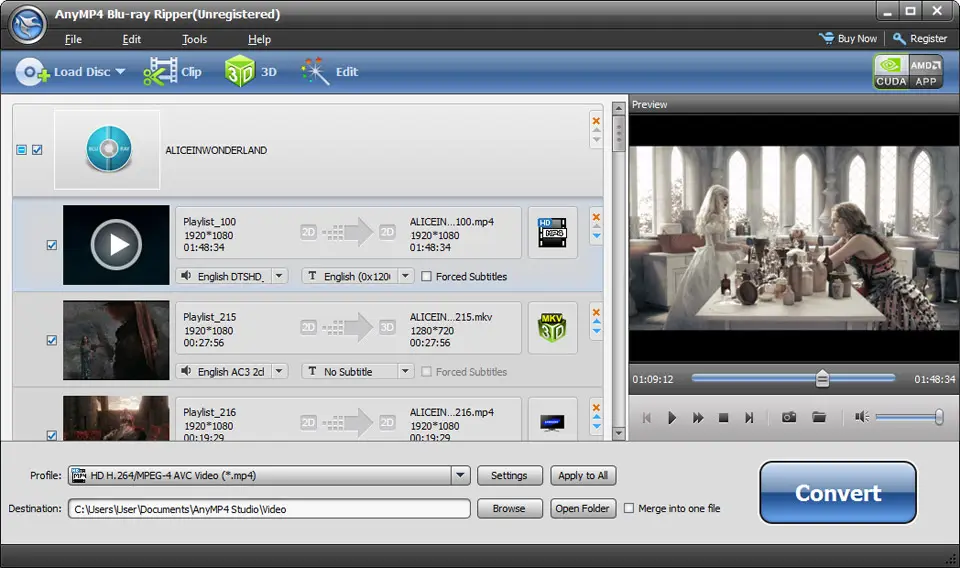Click the ALICEINWONDERLAND disc title
The width and height of the screenshot is (960, 568).
[216, 150]
